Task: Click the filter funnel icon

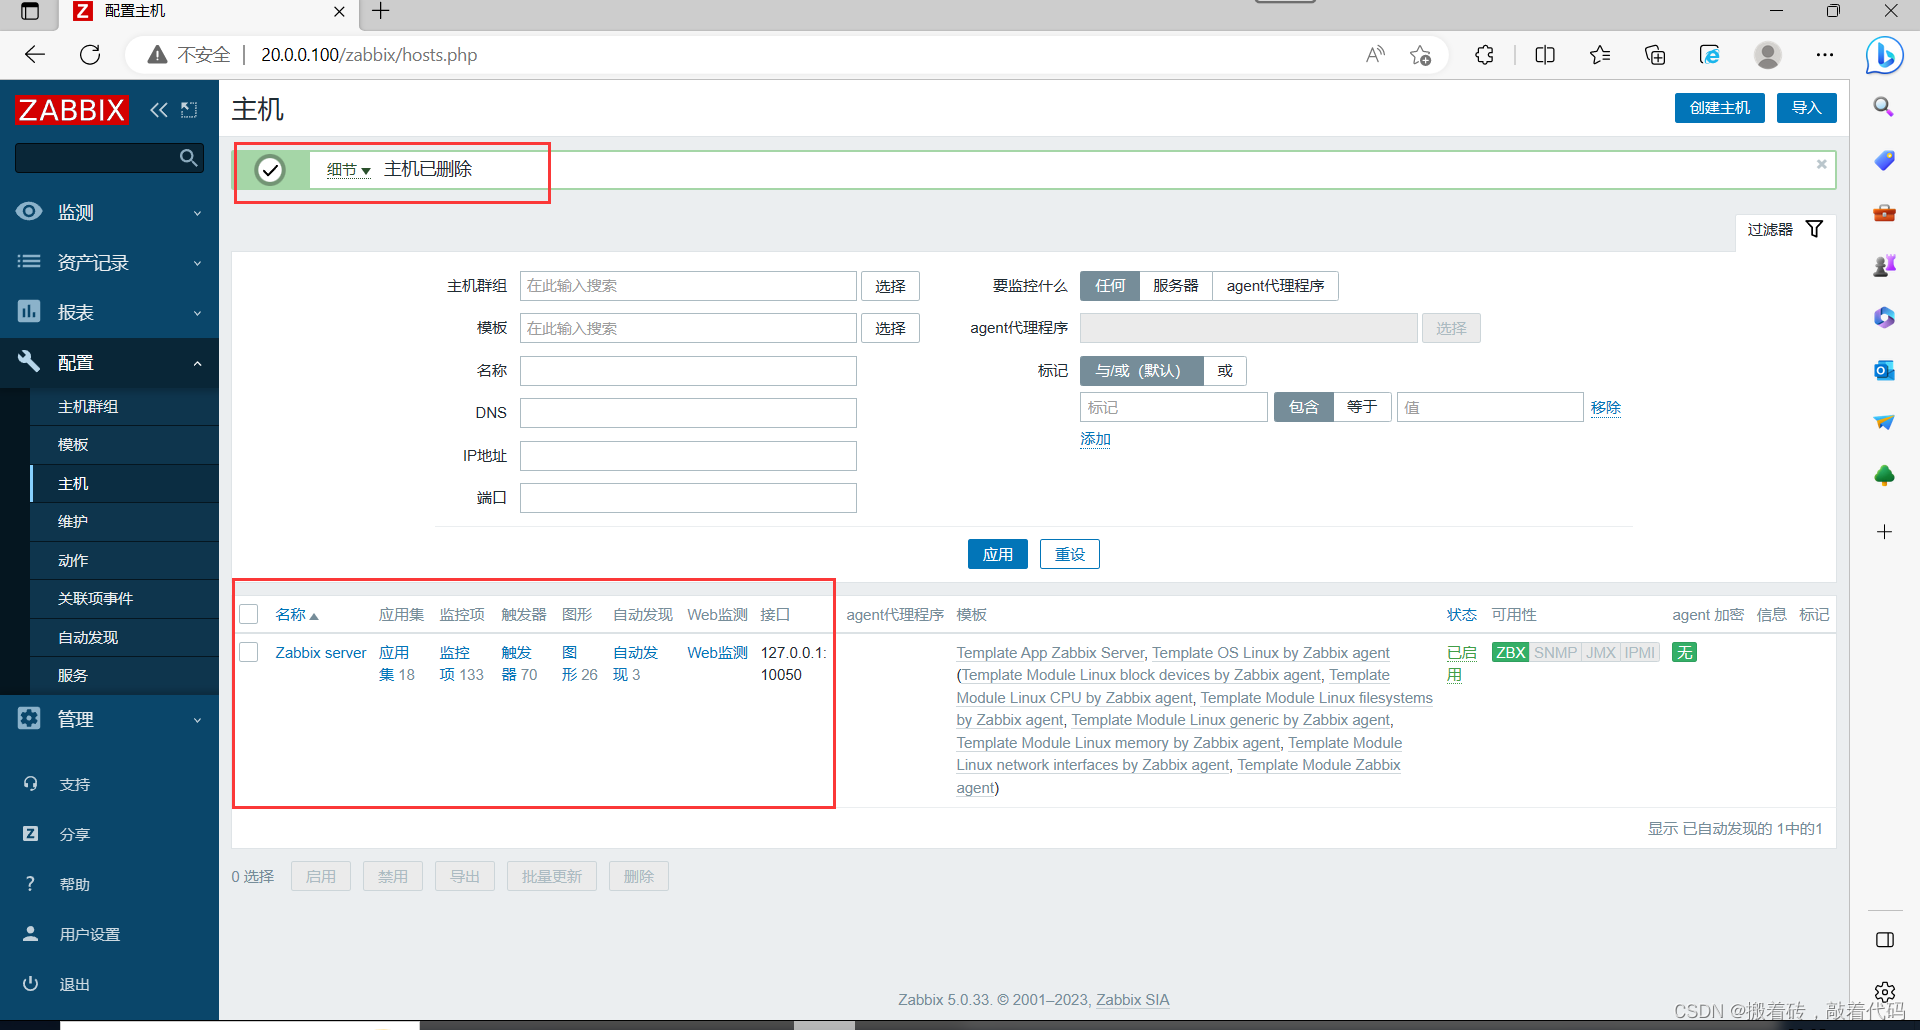Action: point(1814,229)
